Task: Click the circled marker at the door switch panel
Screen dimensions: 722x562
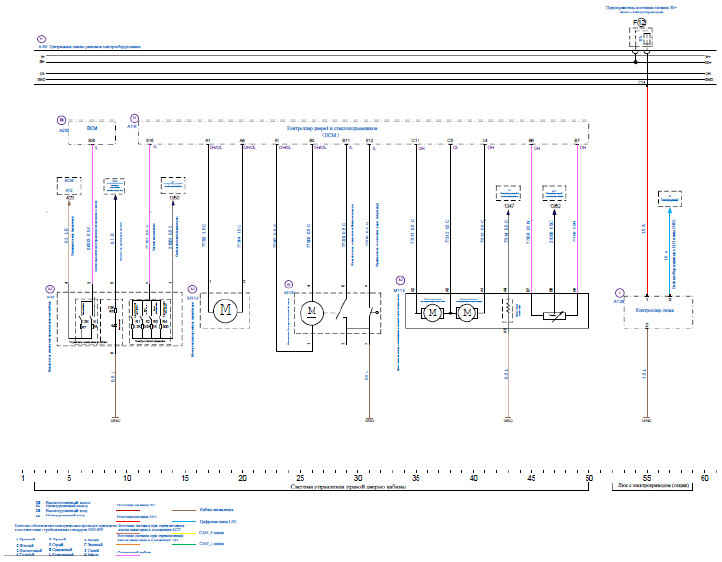Action: tap(50, 289)
